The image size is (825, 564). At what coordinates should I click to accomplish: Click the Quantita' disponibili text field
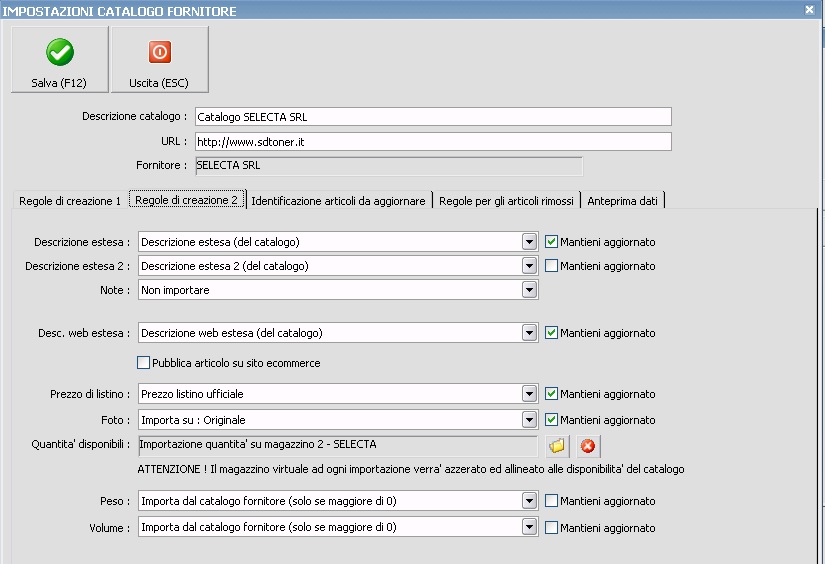[338, 446]
